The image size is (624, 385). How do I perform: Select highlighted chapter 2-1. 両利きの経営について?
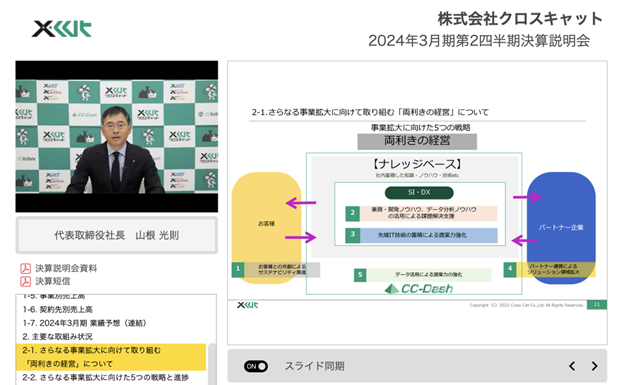pyautogui.click(x=111, y=357)
